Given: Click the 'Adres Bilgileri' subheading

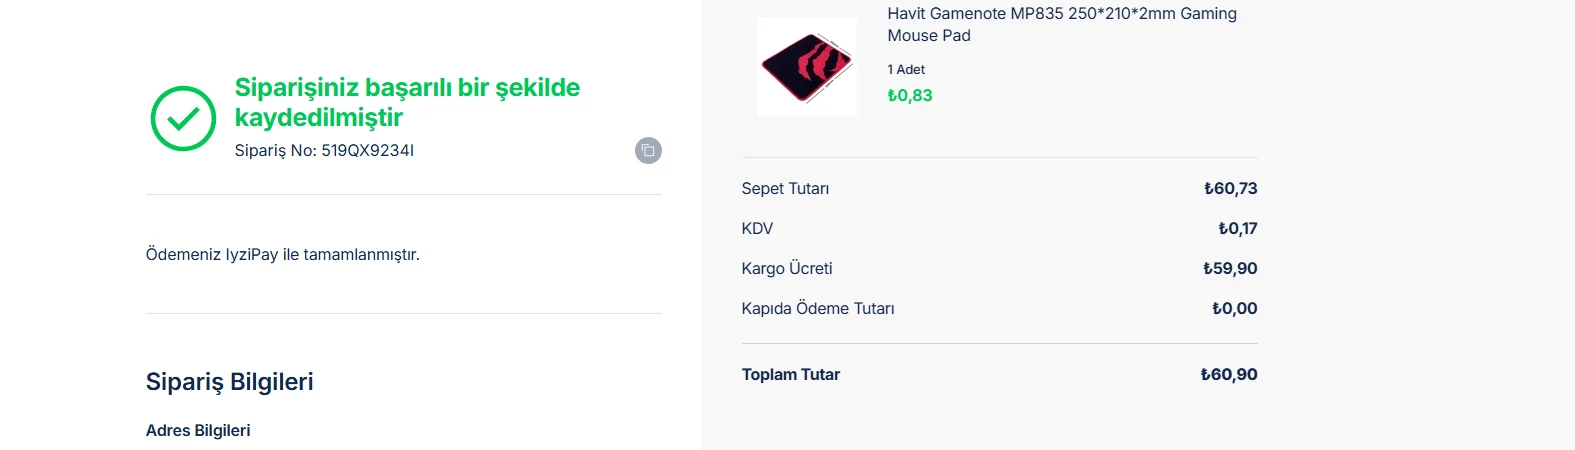Looking at the screenshot, I should (x=198, y=431).
